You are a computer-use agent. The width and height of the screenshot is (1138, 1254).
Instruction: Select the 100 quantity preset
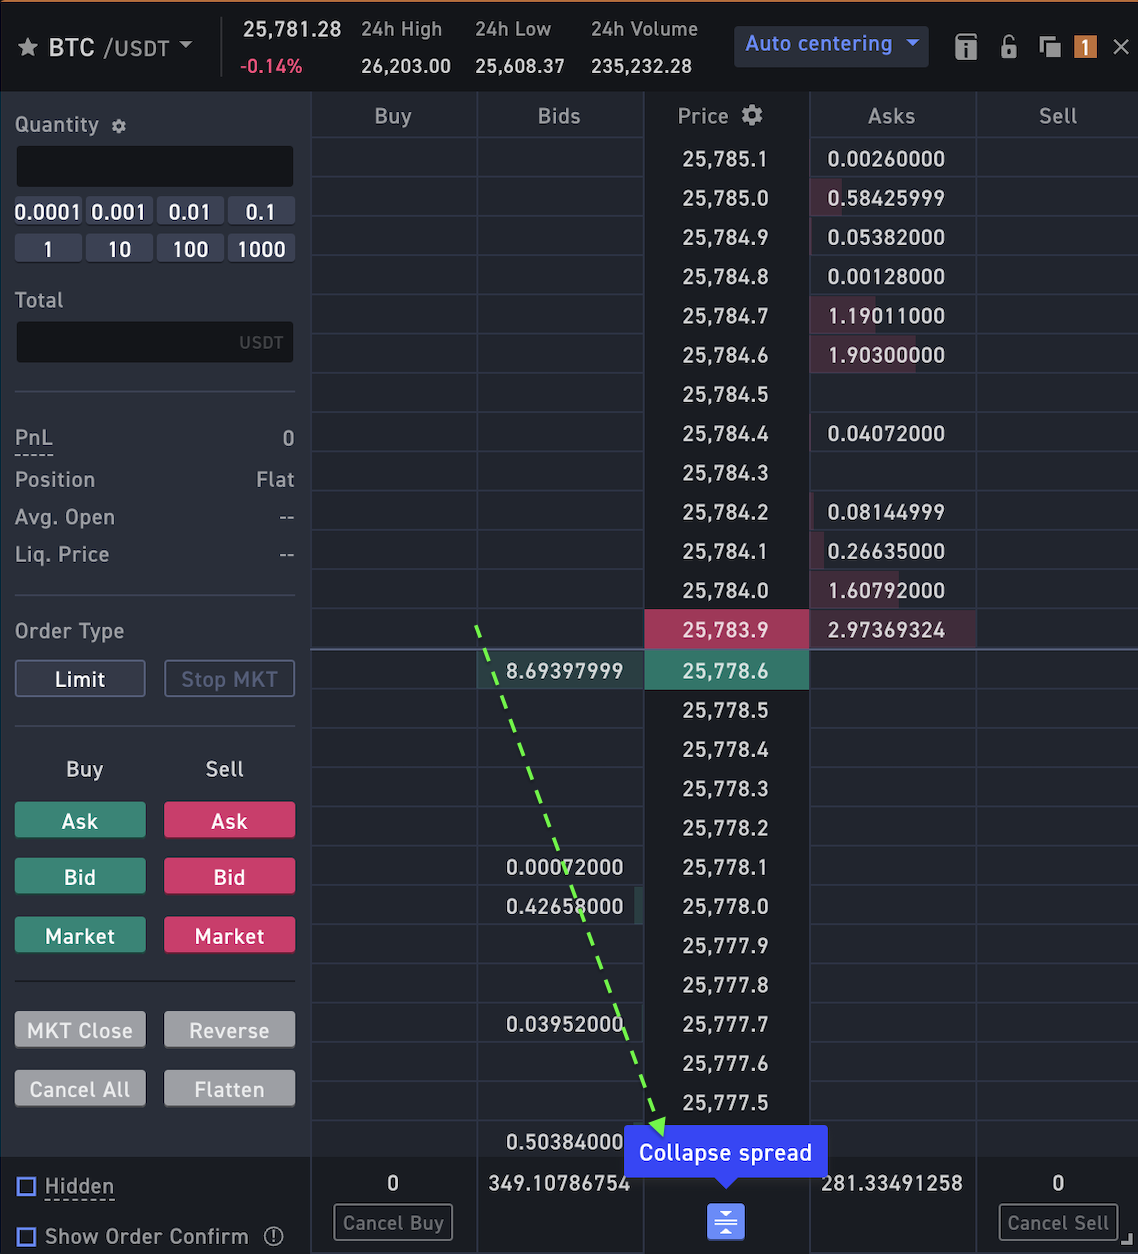point(190,249)
